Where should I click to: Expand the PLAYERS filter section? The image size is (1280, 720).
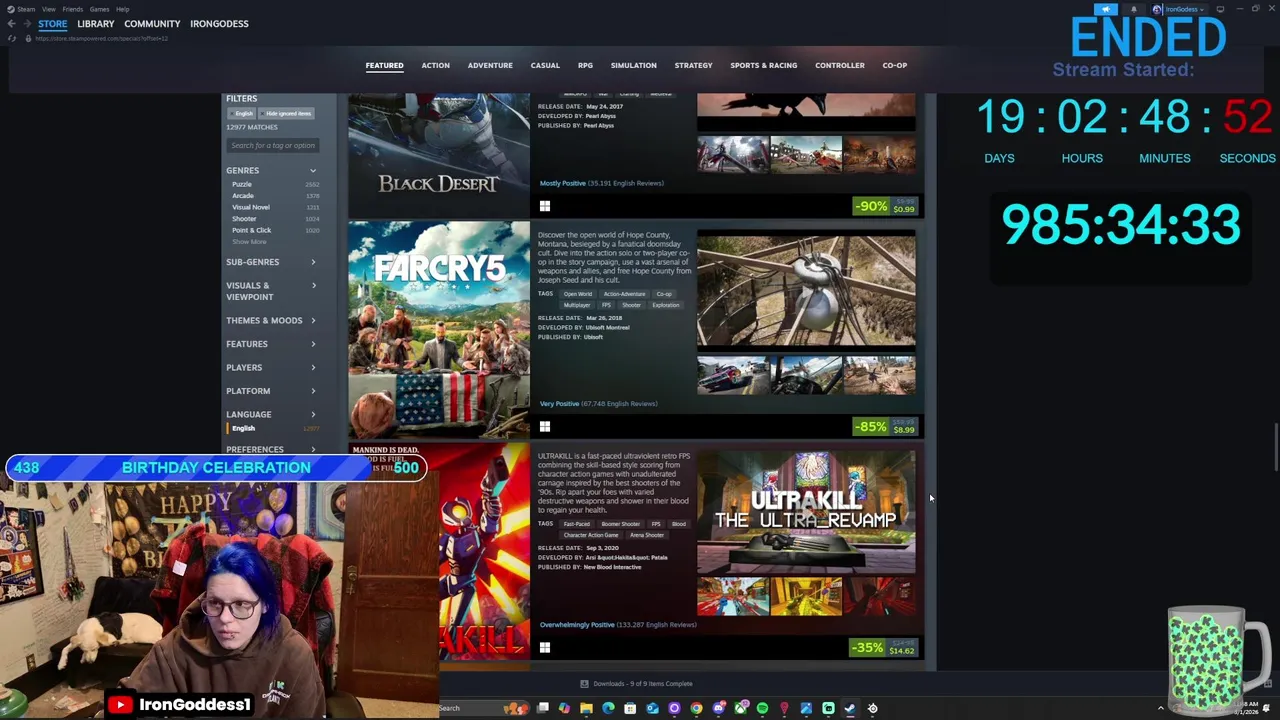click(272, 367)
